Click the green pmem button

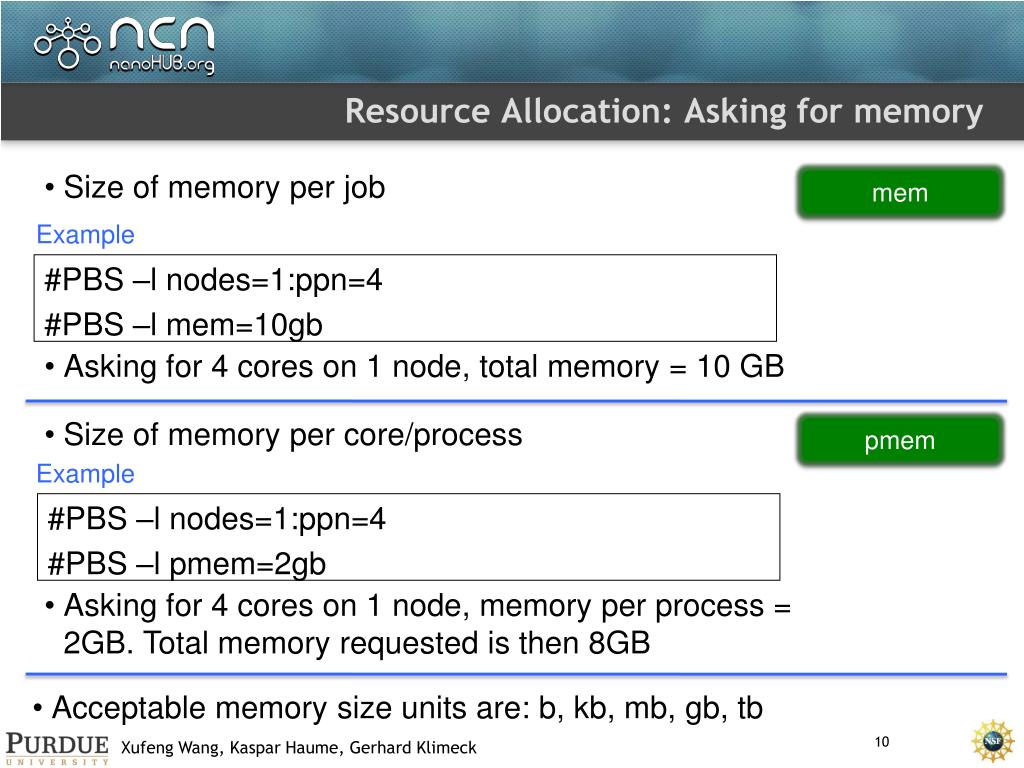coord(900,440)
